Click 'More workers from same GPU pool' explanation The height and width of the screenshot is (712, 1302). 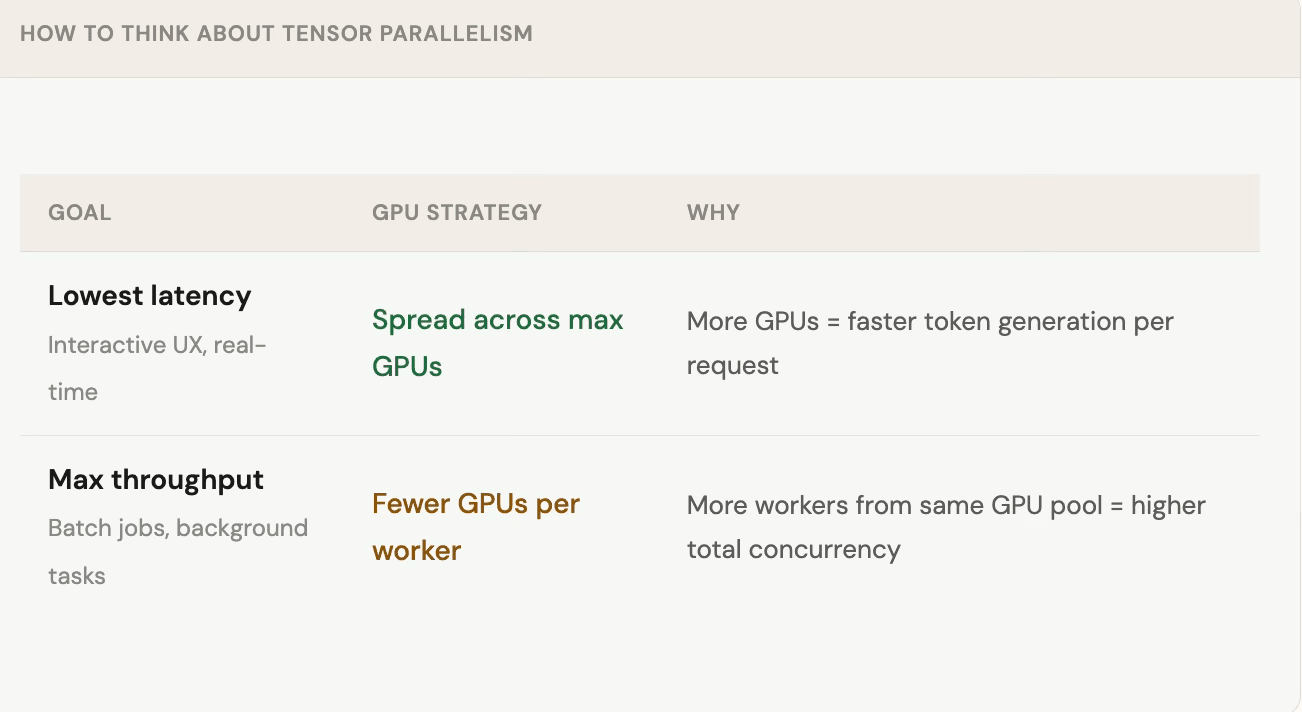(x=900, y=506)
